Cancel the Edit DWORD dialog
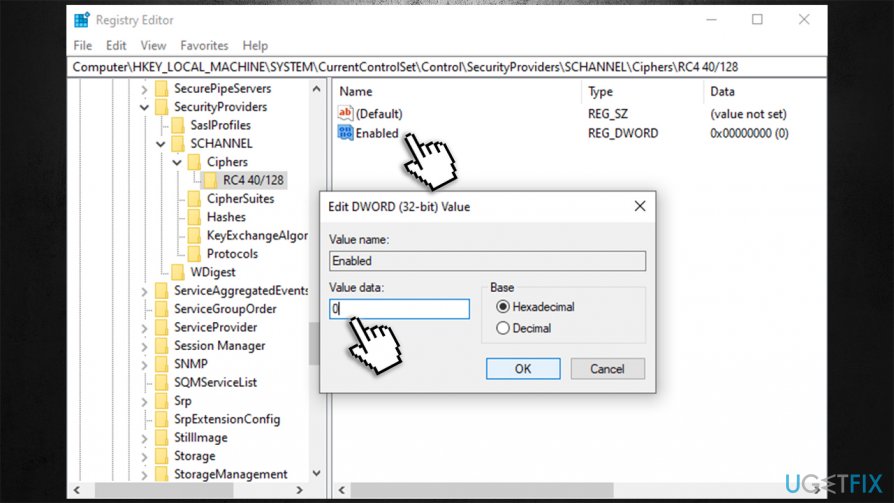Viewport: 894px width, 504px height. tap(607, 369)
